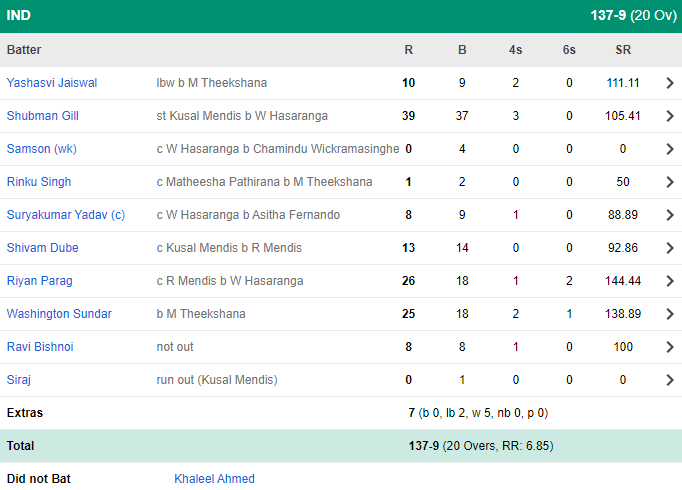Expand Yashasvi Jaiswal's row chevron
The image size is (682, 490).
670,83
